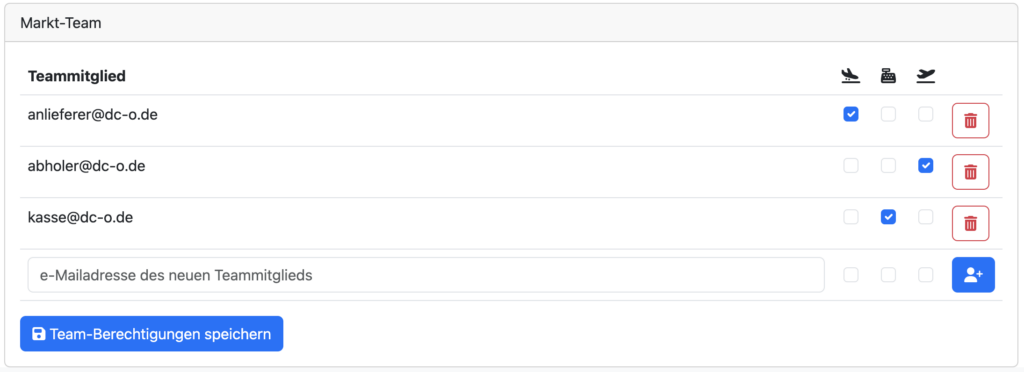Delete team member kasse@dc-o.de

tap(970, 223)
